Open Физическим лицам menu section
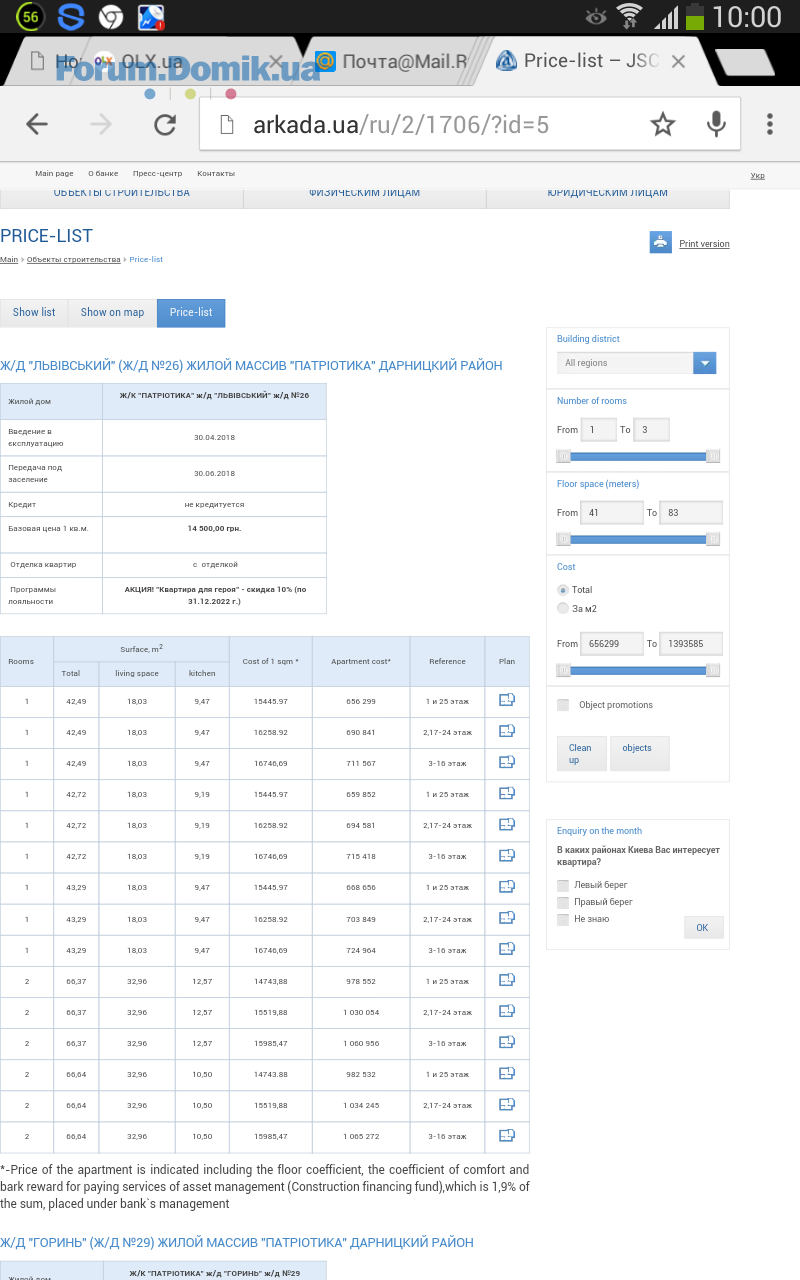The width and height of the screenshot is (800, 1280). (x=364, y=193)
